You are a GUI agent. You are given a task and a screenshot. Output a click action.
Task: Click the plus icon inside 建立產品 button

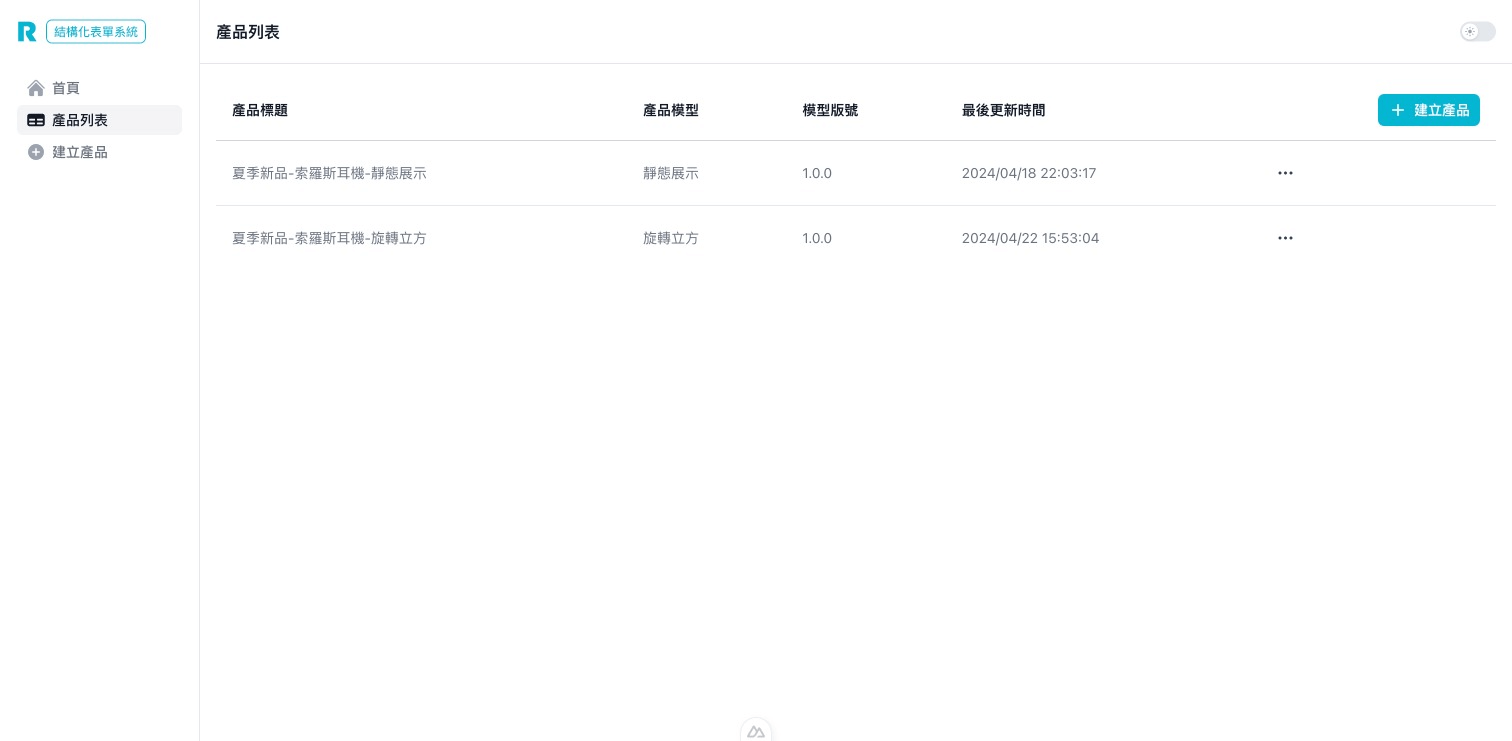1398,110
